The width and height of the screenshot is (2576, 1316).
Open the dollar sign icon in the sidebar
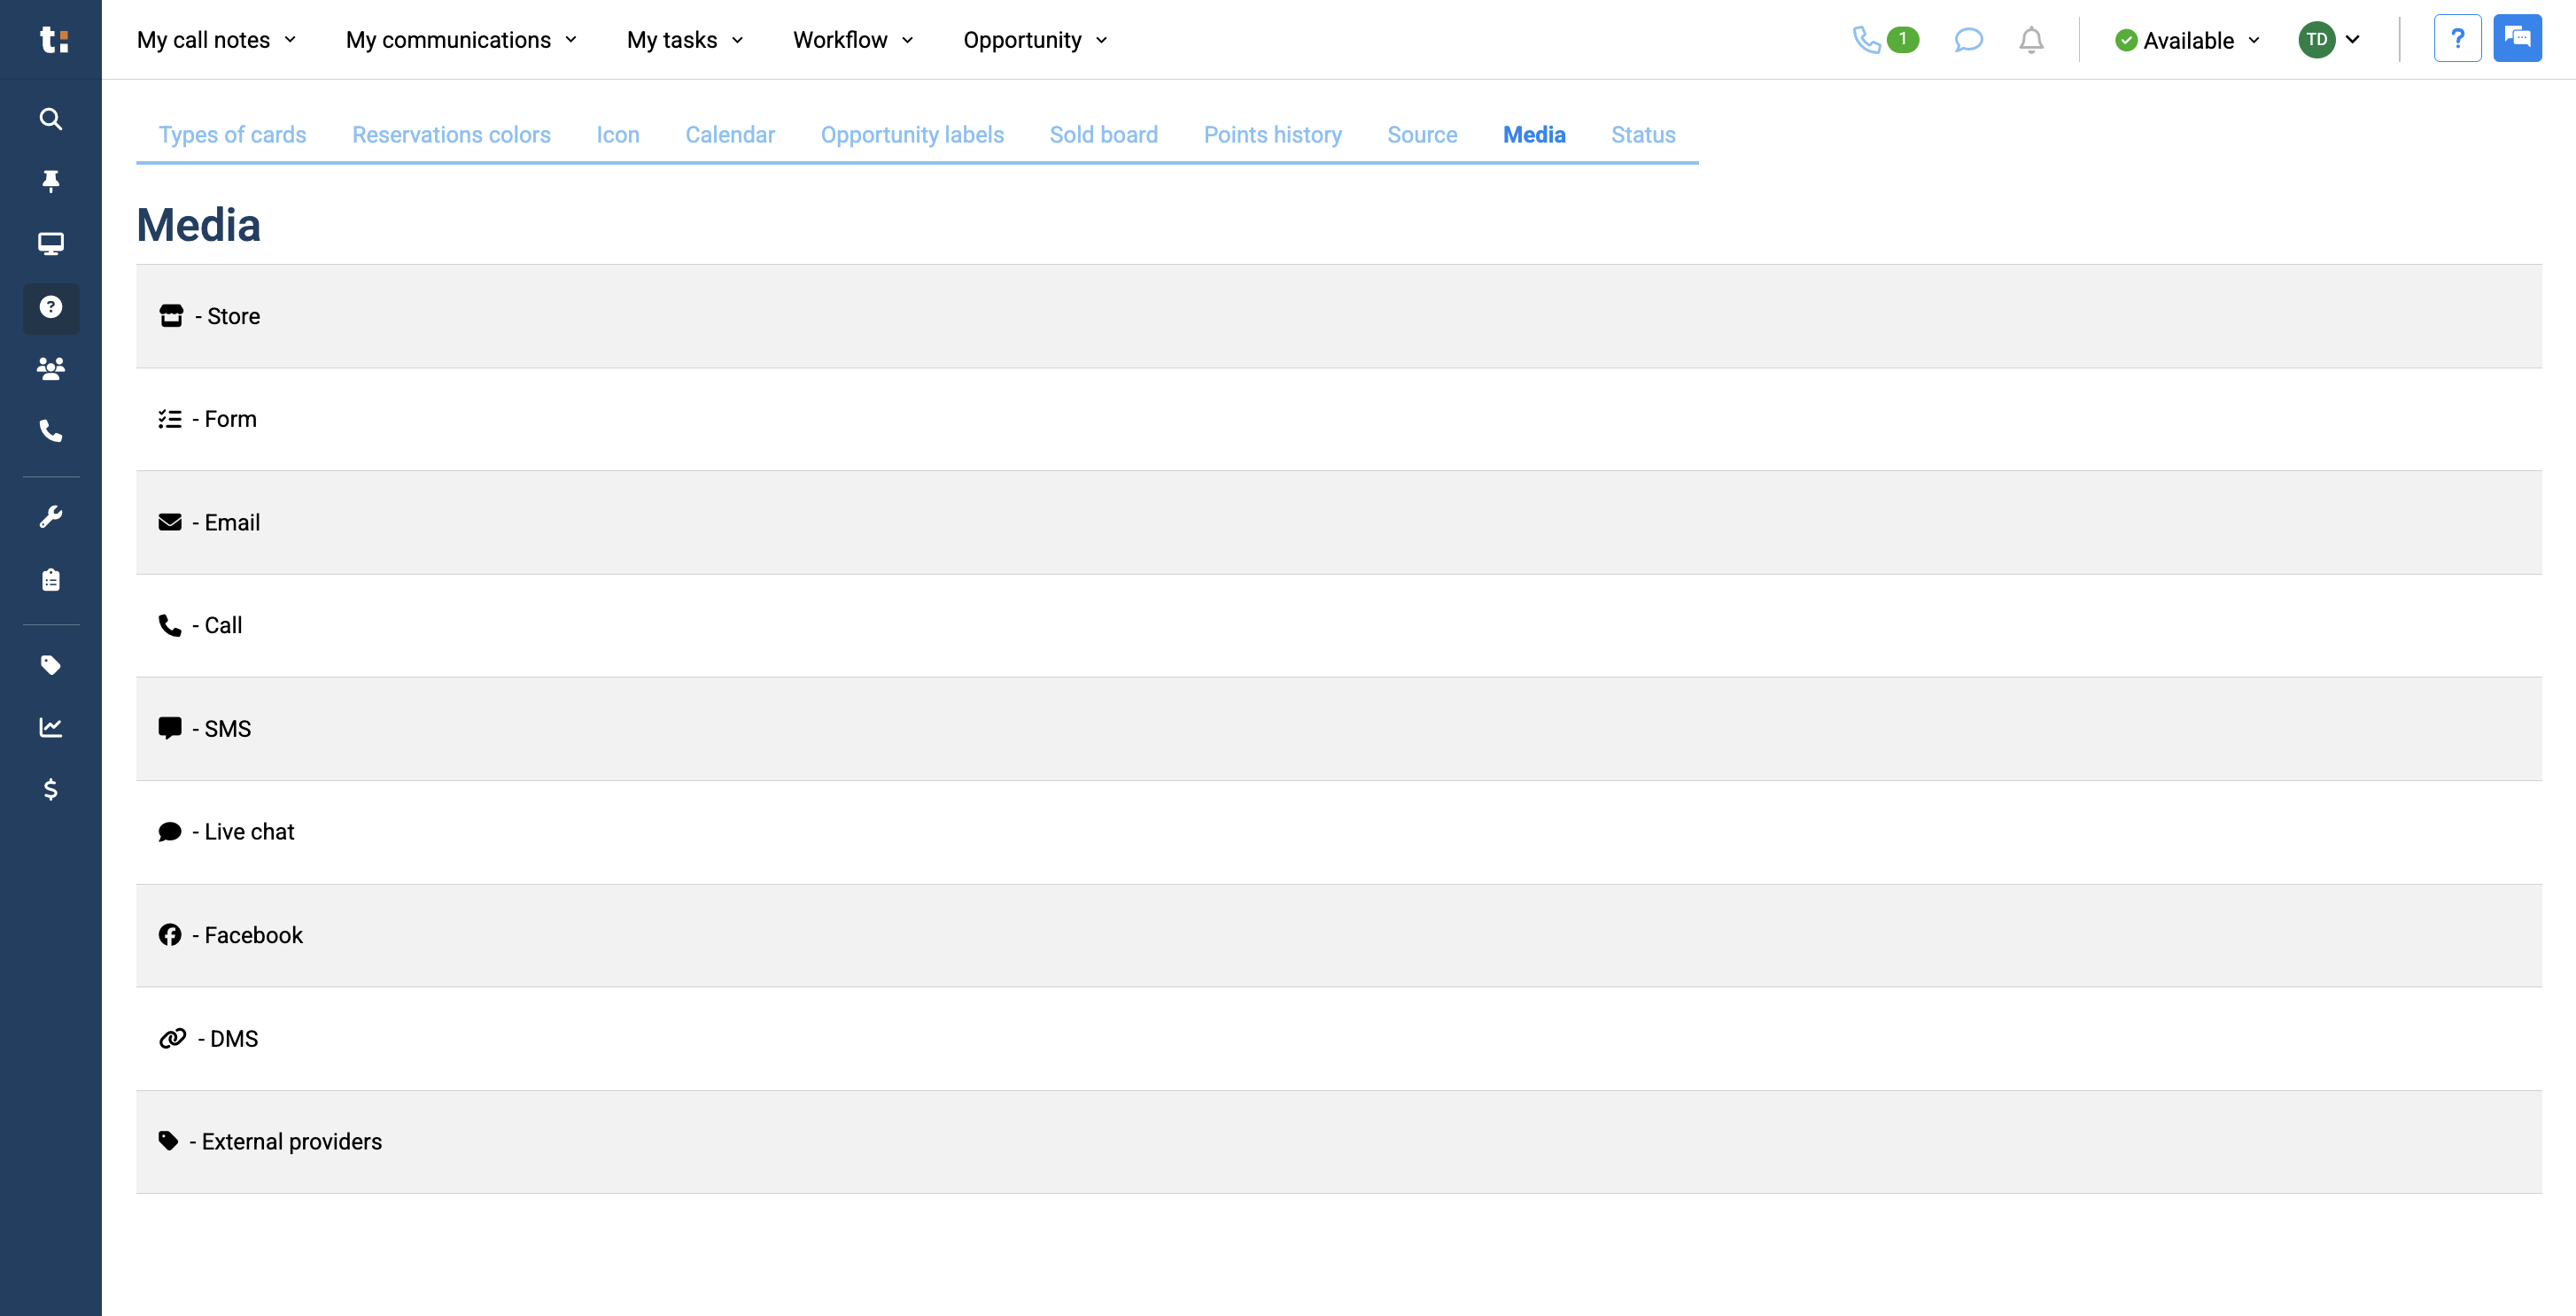[50, 790]
